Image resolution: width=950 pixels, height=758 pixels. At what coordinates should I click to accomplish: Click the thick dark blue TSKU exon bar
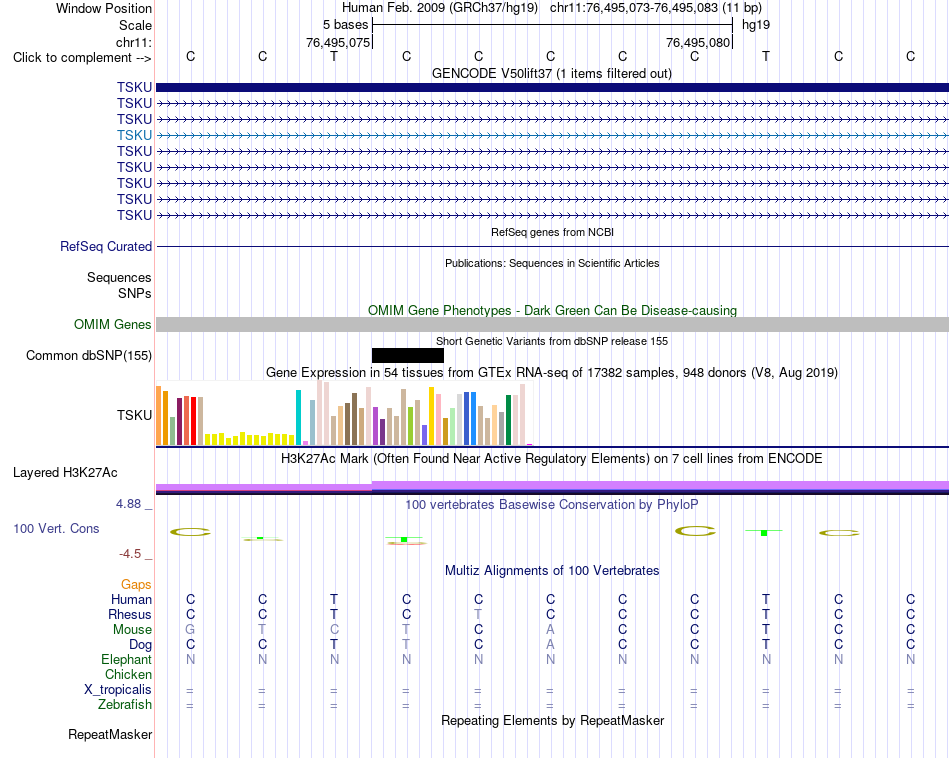pyautogui.click(x=552, y=87)
